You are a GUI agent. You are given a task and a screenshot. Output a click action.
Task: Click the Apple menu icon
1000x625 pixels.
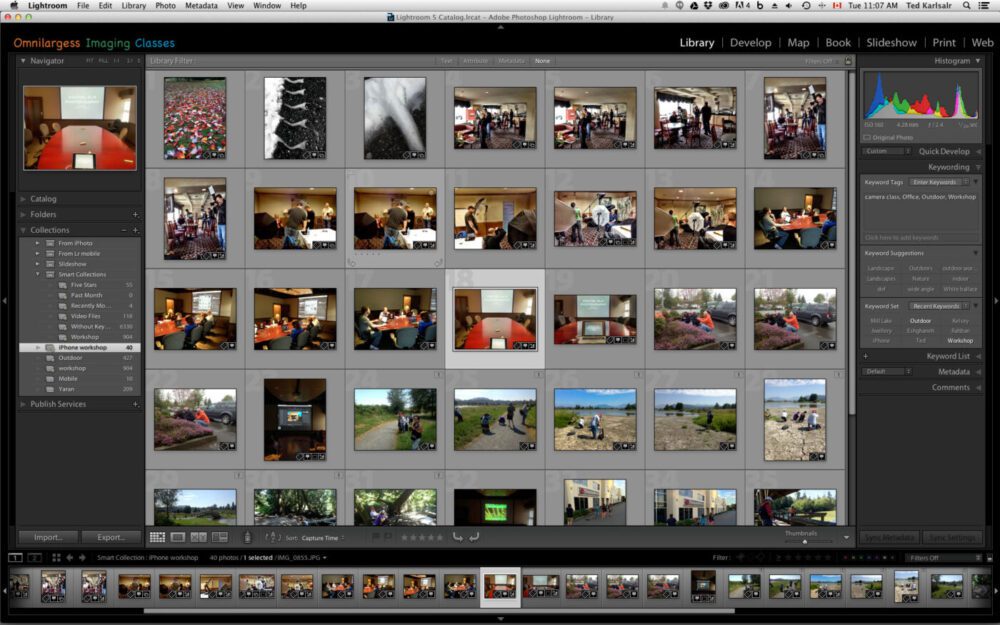coord(13,6)
